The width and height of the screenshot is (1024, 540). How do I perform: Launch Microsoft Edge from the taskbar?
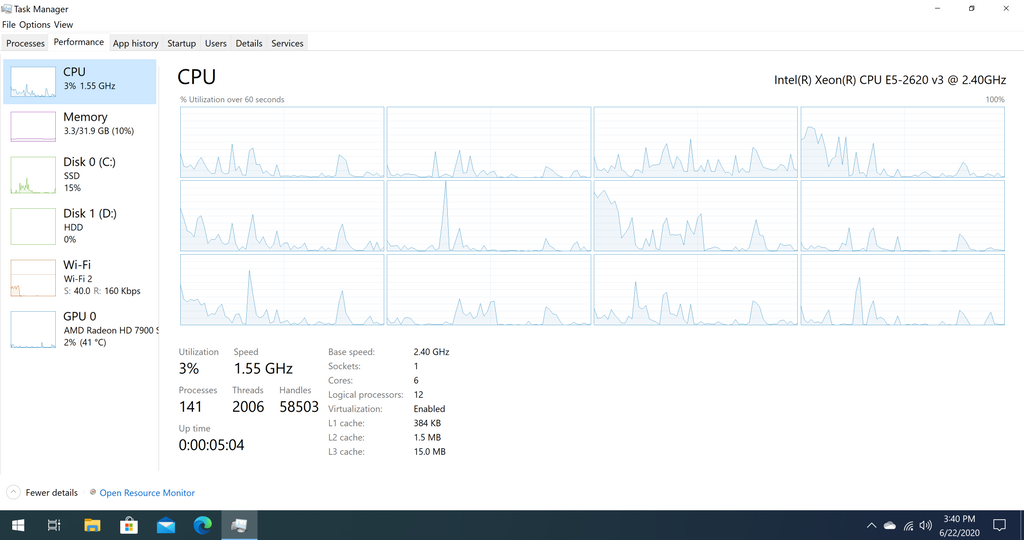[202, 525]
